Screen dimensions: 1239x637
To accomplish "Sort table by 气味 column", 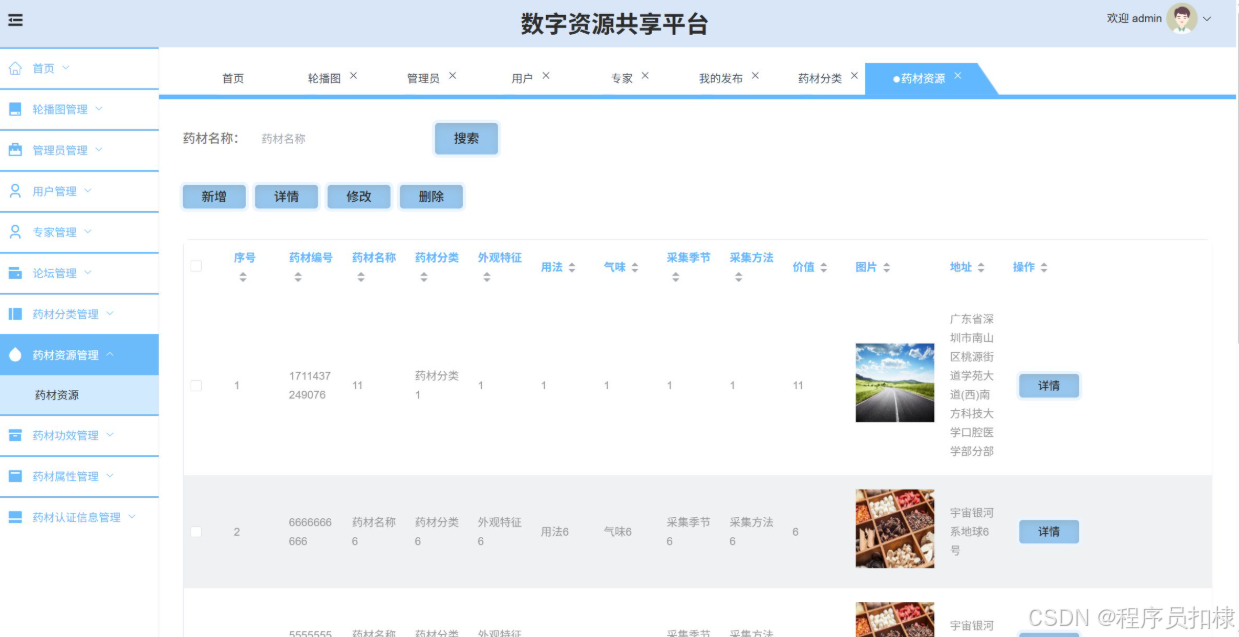I will pos(635,268).
